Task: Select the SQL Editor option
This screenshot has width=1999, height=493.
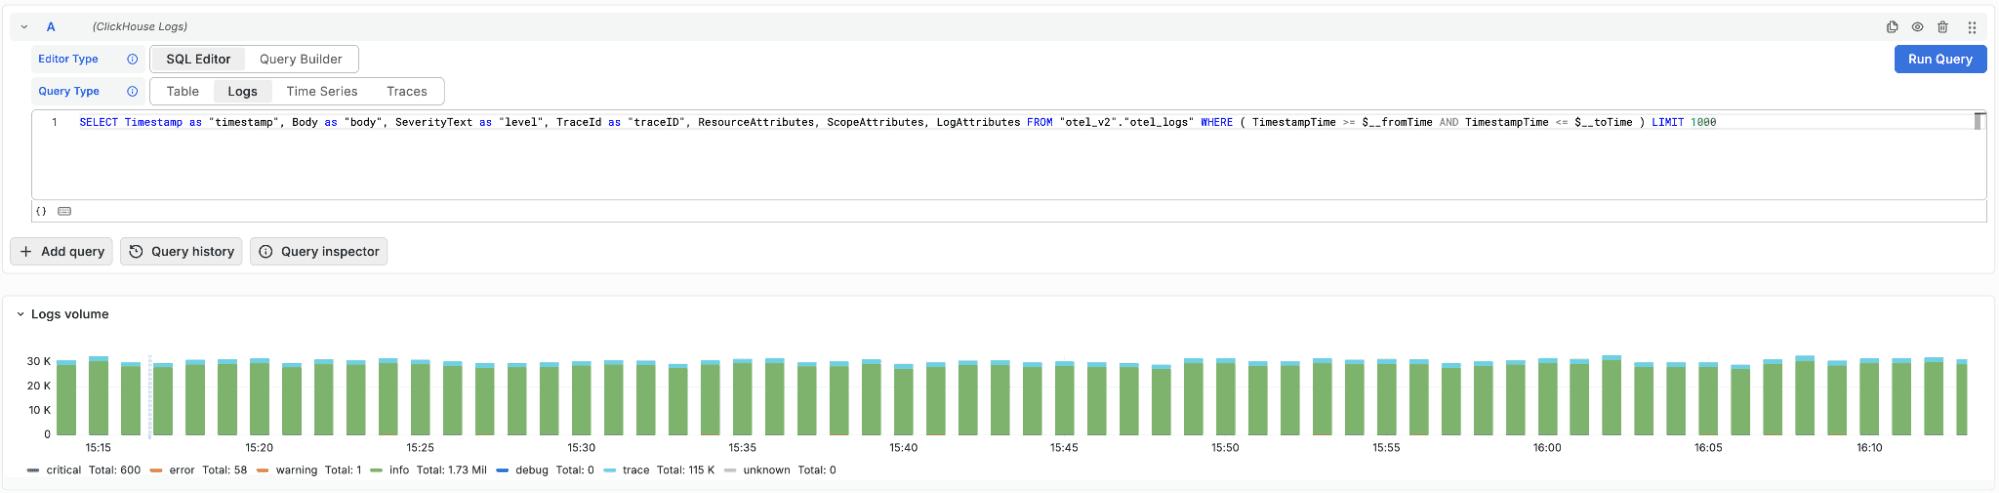Action: (198, 59)
